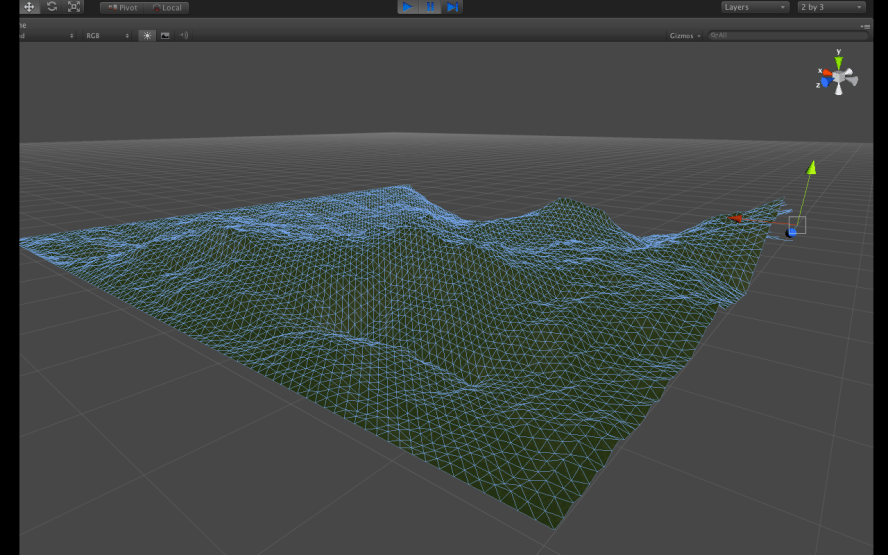The image size is (888, 555).
Task: Select the Scale transform tool
Action: tap(74, 7)
